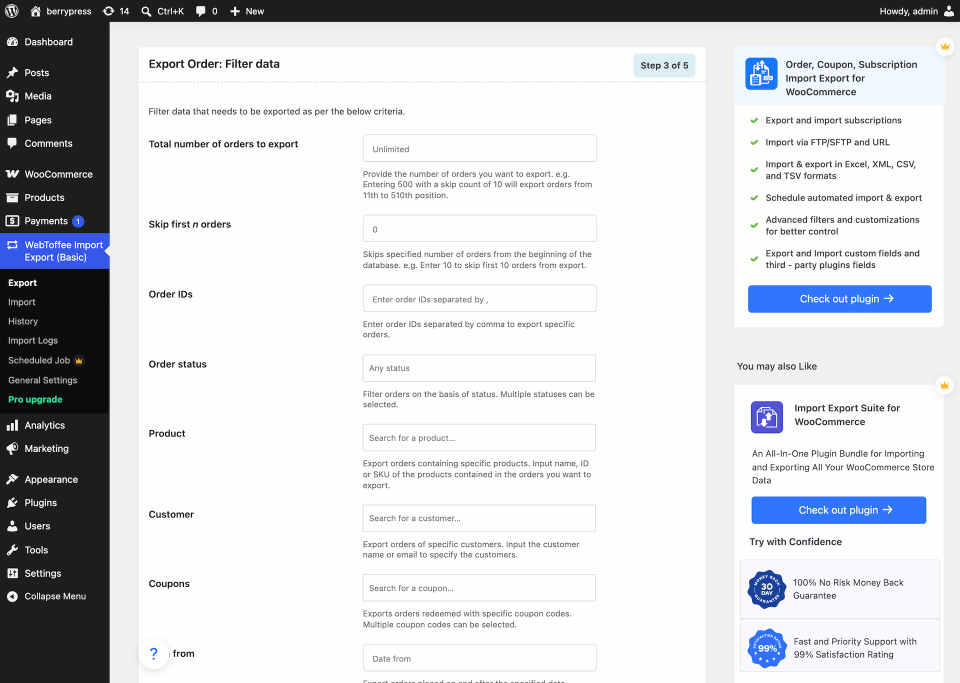
Task: Open the Plugins menu icon
Action: pos(12,502)
